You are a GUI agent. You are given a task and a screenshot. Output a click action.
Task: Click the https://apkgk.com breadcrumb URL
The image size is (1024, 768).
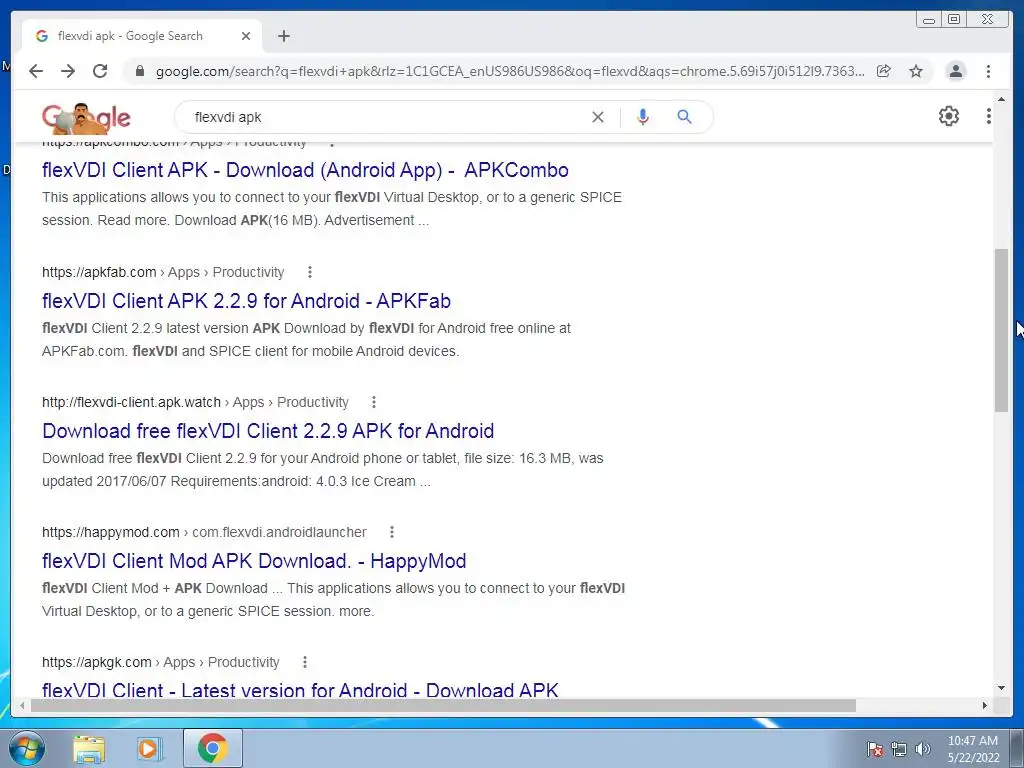97,662
